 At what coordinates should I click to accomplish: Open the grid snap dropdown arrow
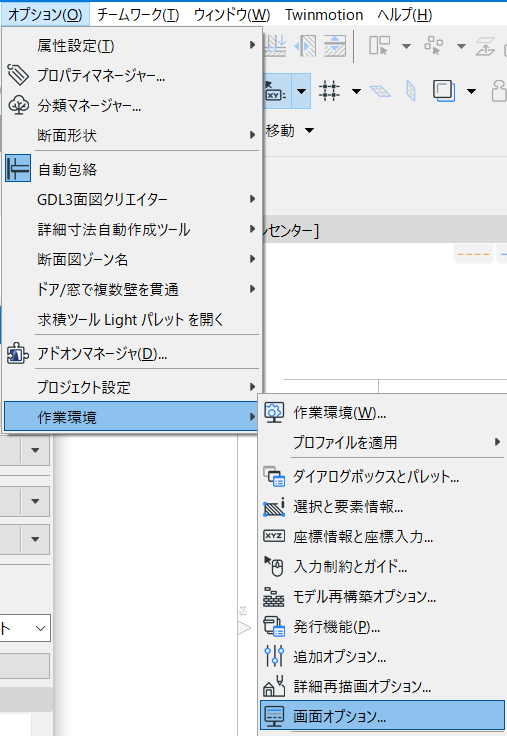tap(356, 91)
